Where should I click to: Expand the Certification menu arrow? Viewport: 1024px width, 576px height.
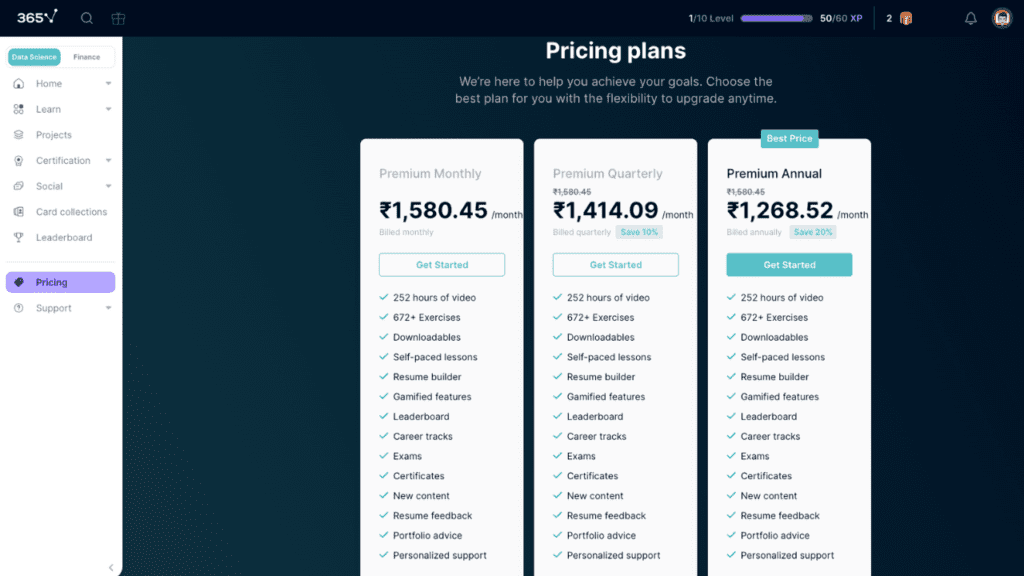tap(108, 161)
